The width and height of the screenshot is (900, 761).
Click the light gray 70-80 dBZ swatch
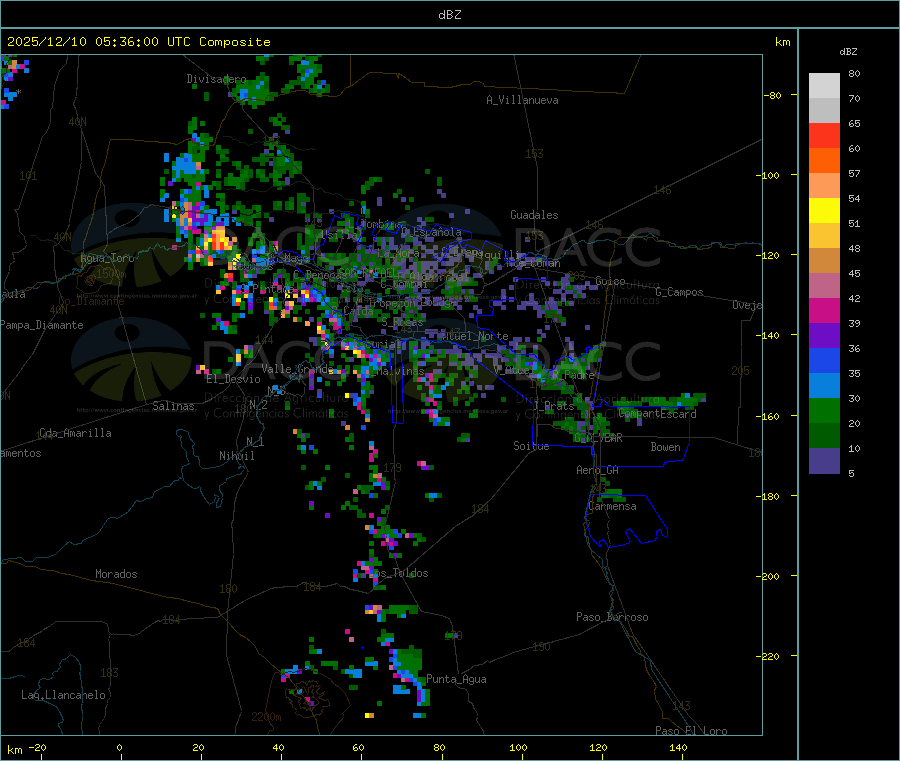click(x=824, y=86)
